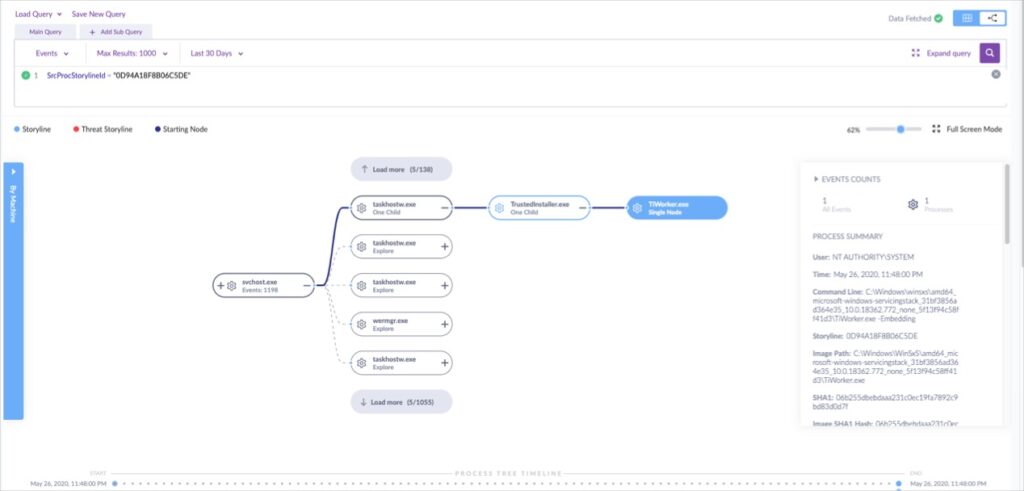Click the Processes gear icon in Events Counts

[913, 203]
